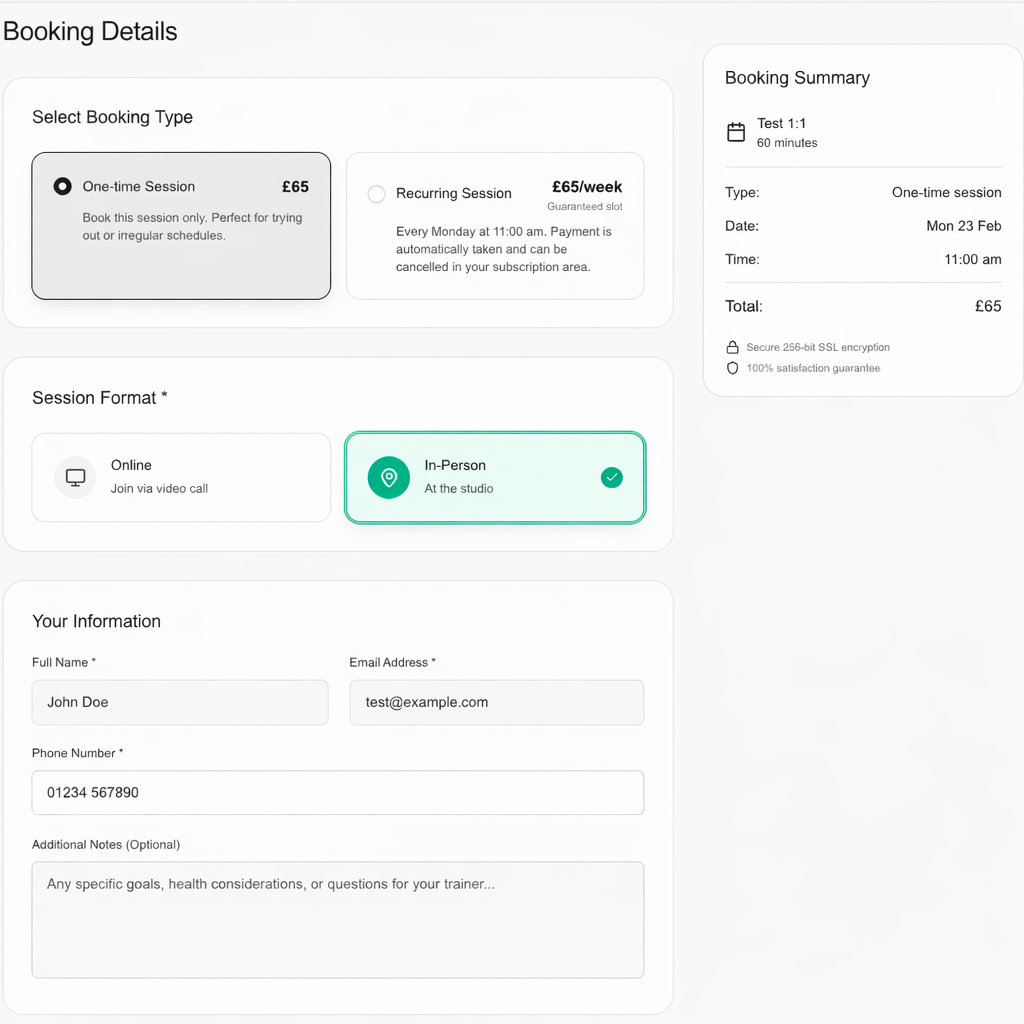Select the Recurring Session radio button
Image resolution: width=1024 pixels, height=1024 pixels.
(x=376, y=194)
